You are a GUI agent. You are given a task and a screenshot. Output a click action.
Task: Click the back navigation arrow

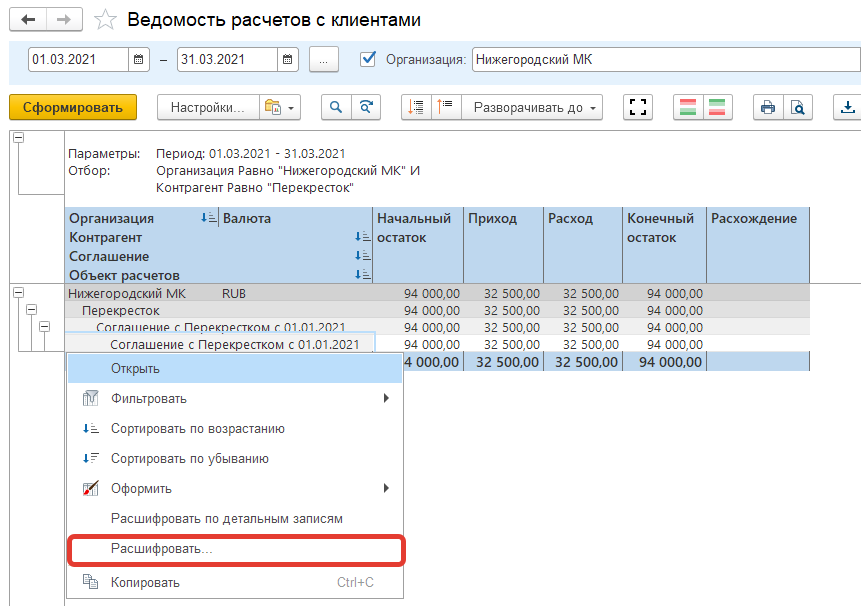(27, 20)
